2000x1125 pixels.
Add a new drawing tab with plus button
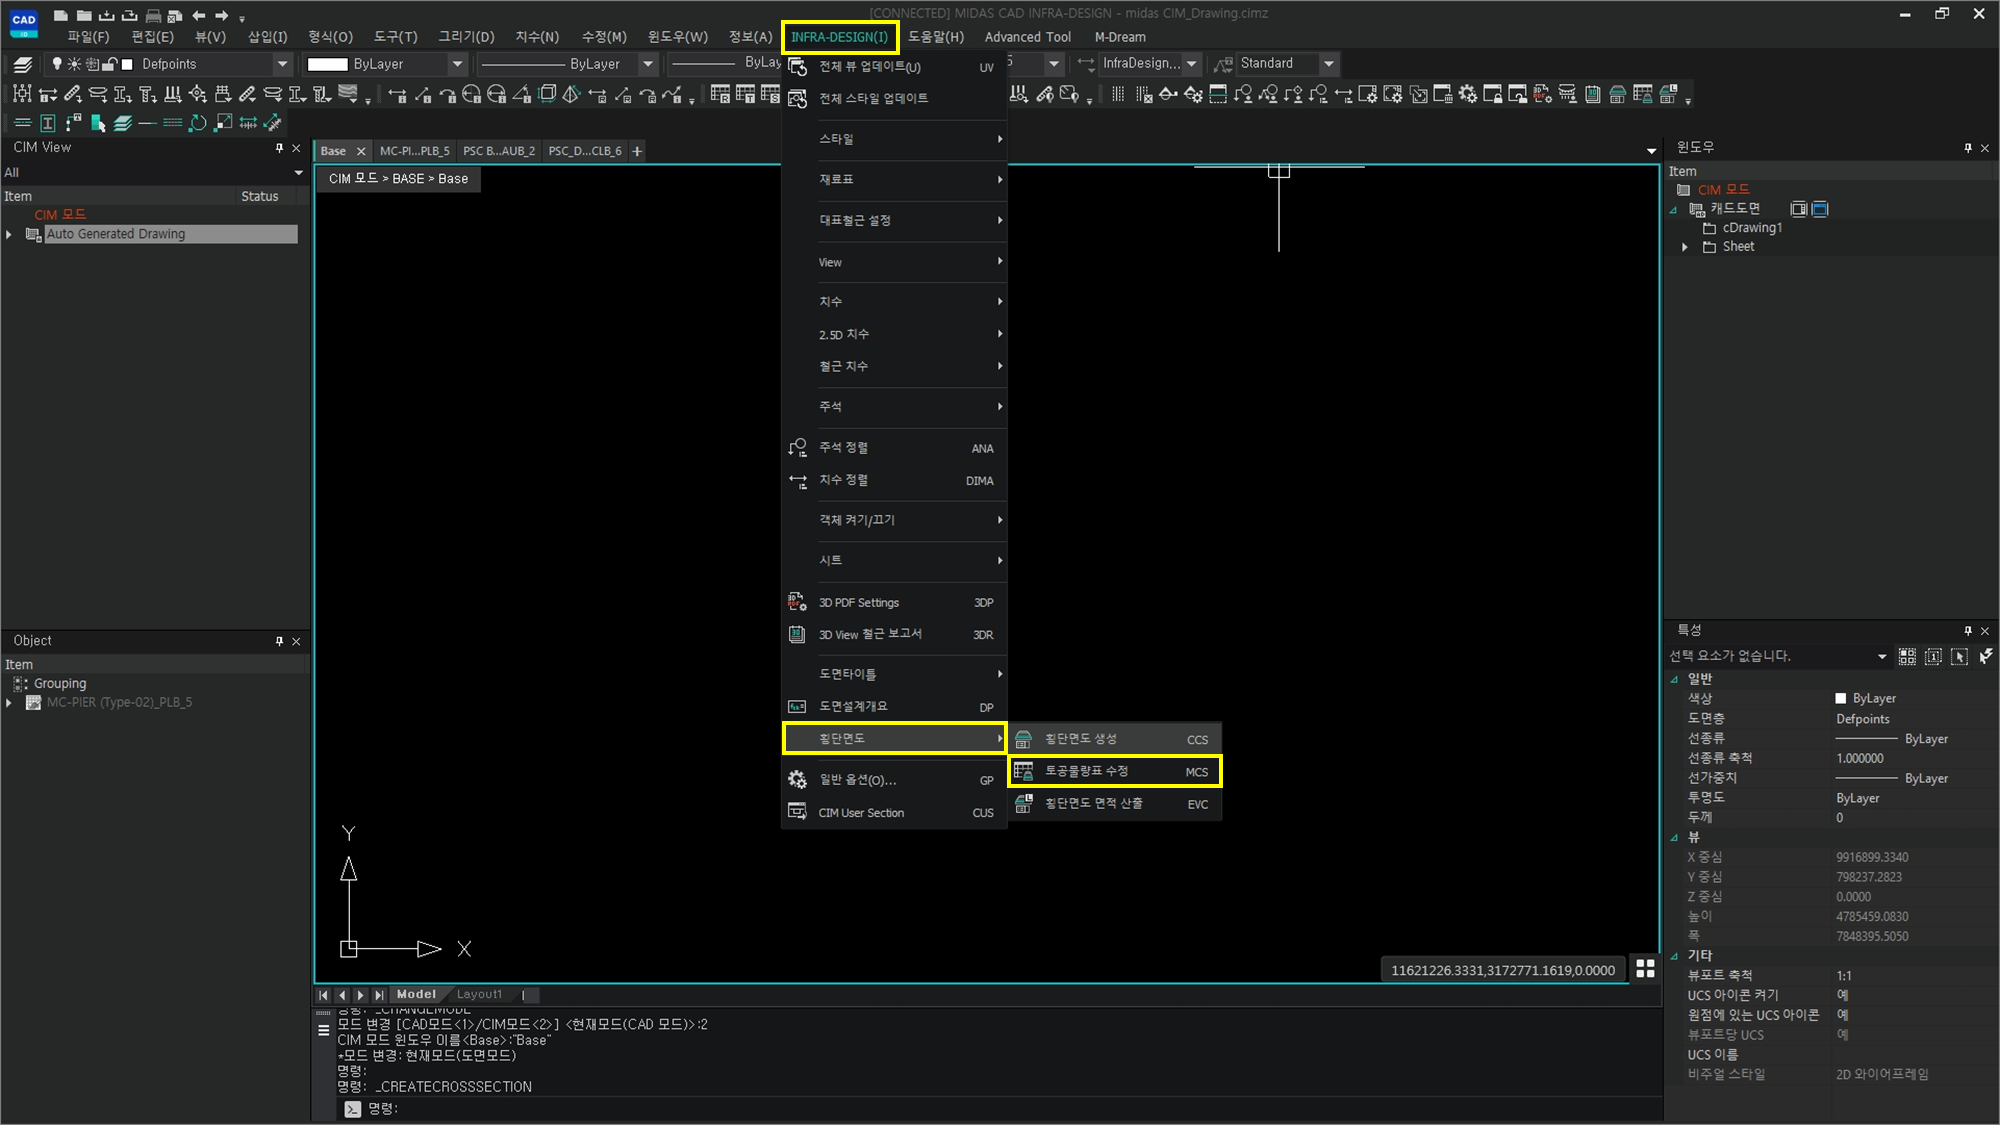coord(637,151)
